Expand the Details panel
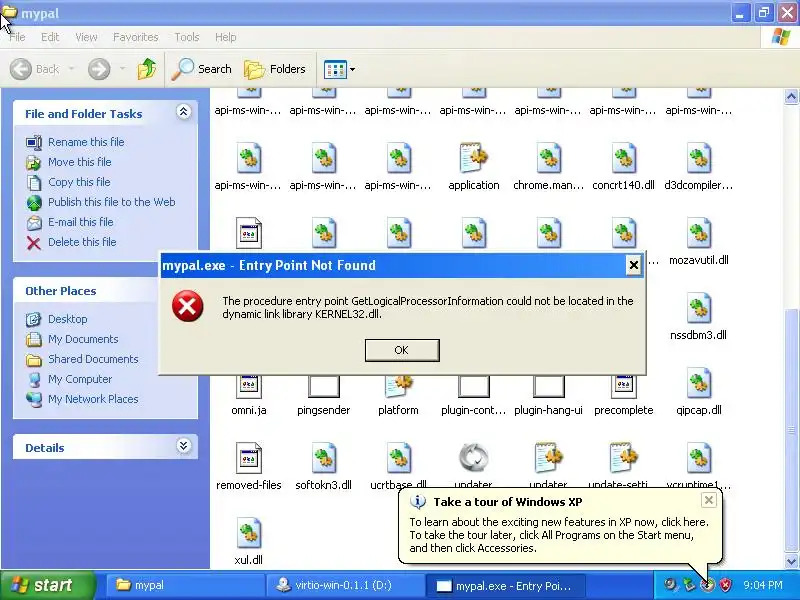Viewport: 800px width, 600px height. [183, 446]
